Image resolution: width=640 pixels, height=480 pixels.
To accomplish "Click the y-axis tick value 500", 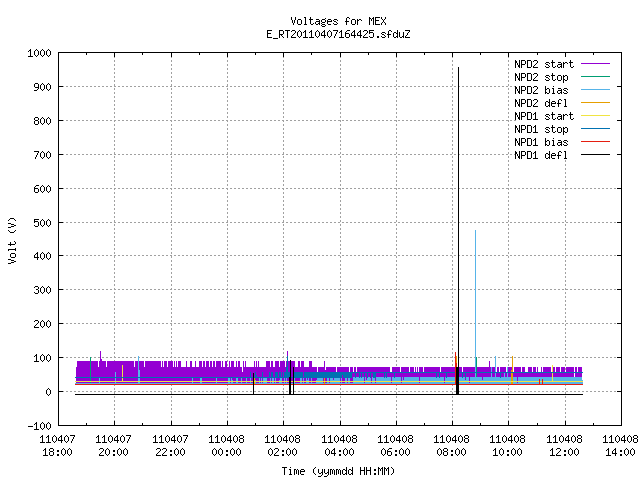I will point(42,222).
